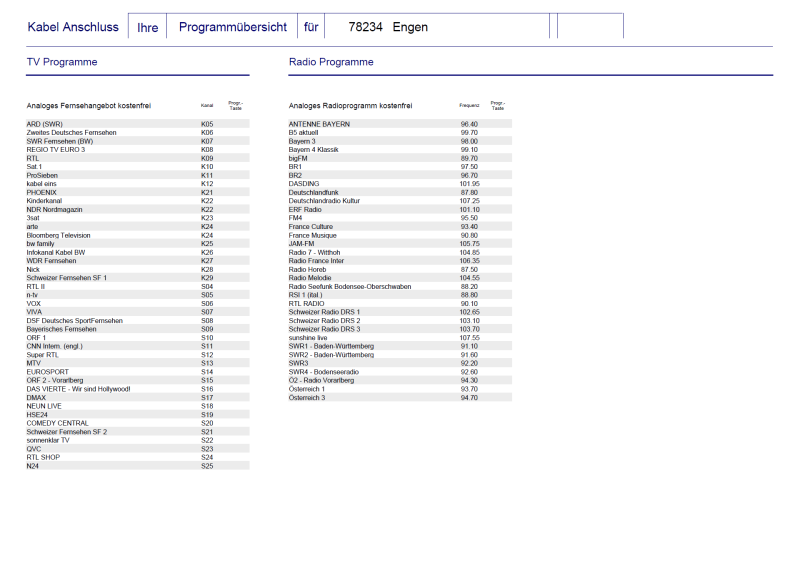The width and height of the screenshot is (800, 565).
Task: Click the 'sunshine live' station
Action: point(308,338)
